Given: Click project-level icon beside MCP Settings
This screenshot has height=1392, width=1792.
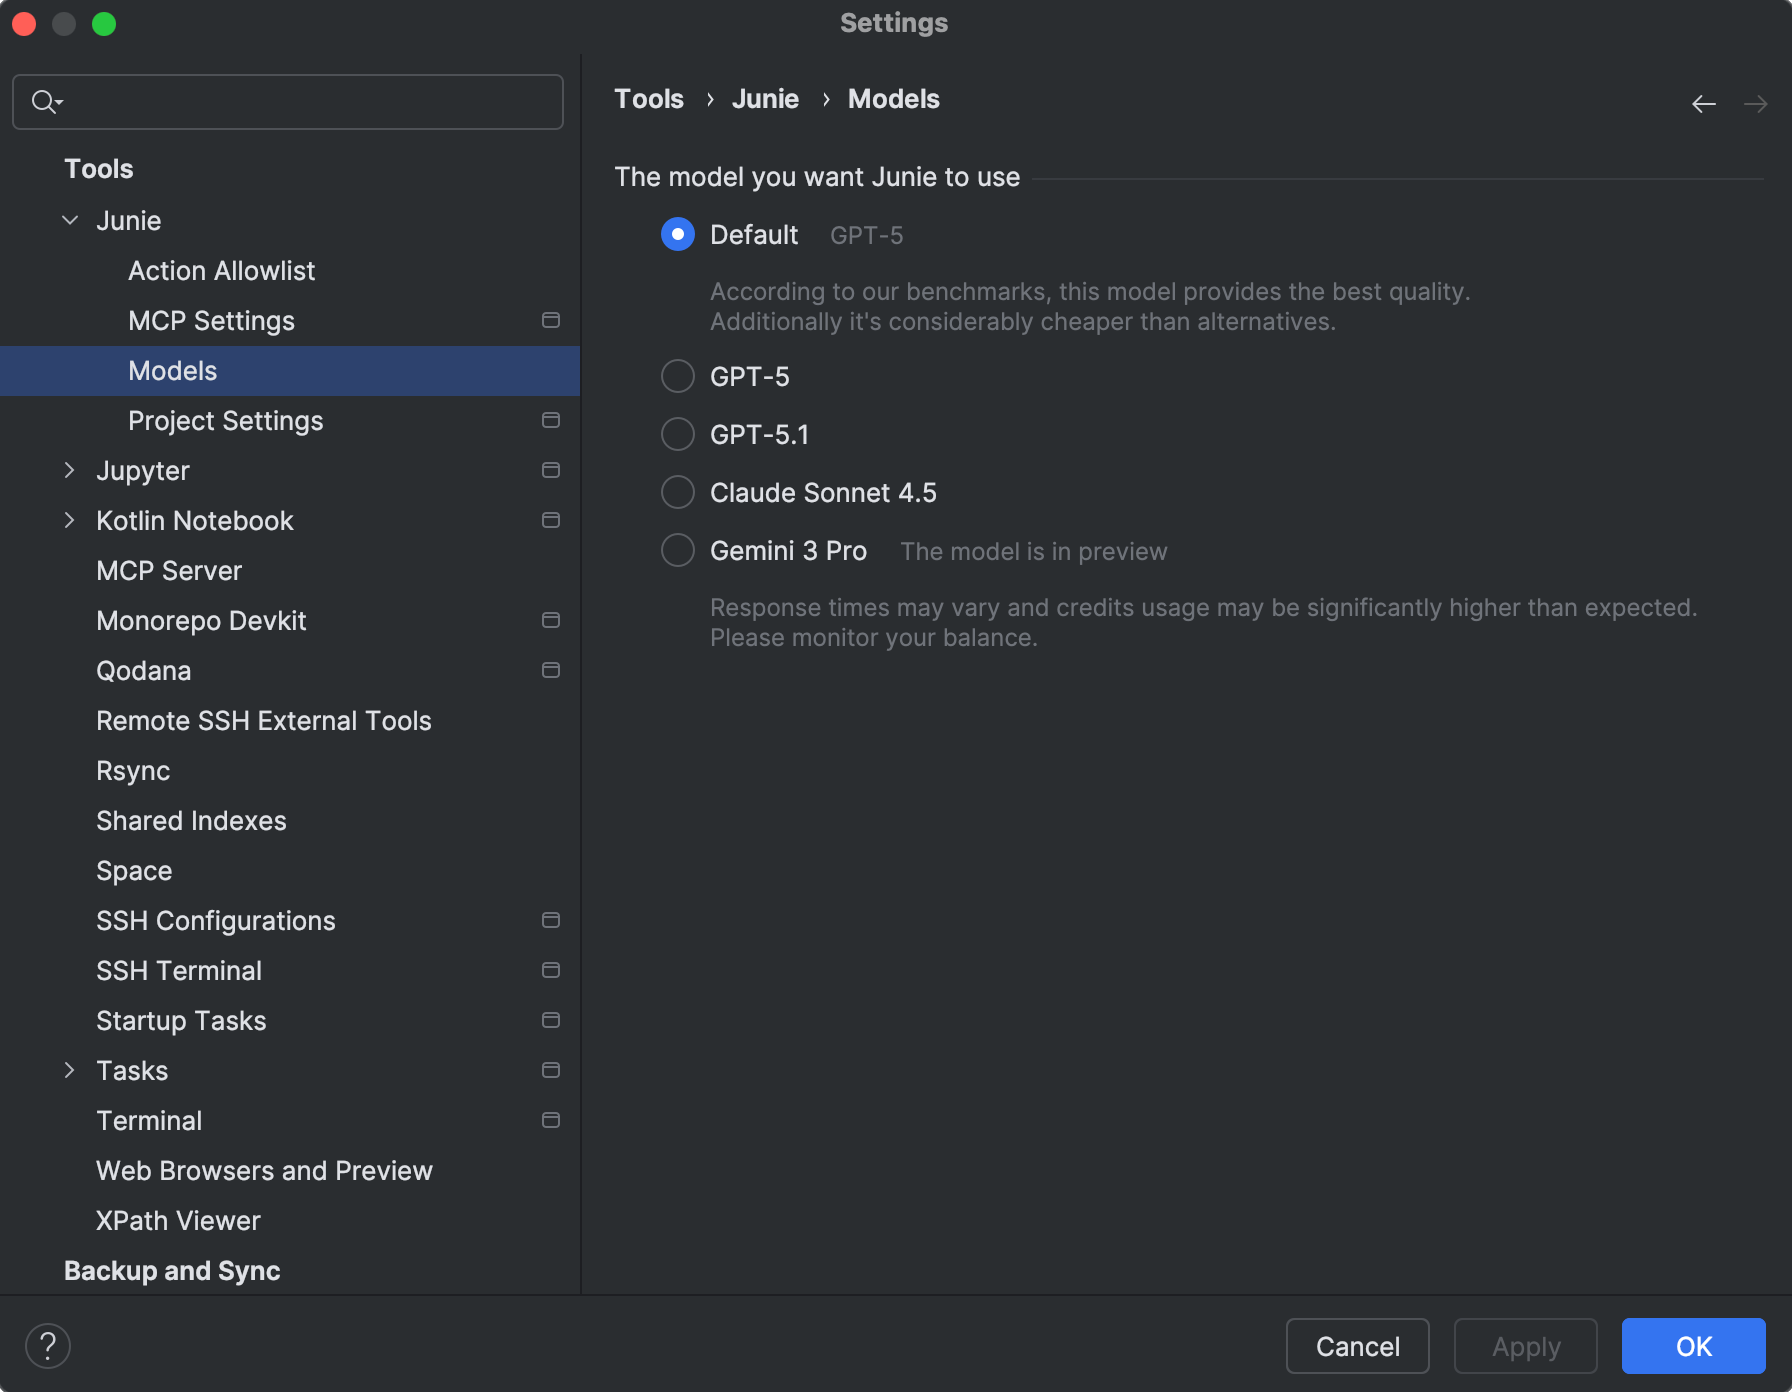Looking at the screenshot, I should [x=550, y=320].
